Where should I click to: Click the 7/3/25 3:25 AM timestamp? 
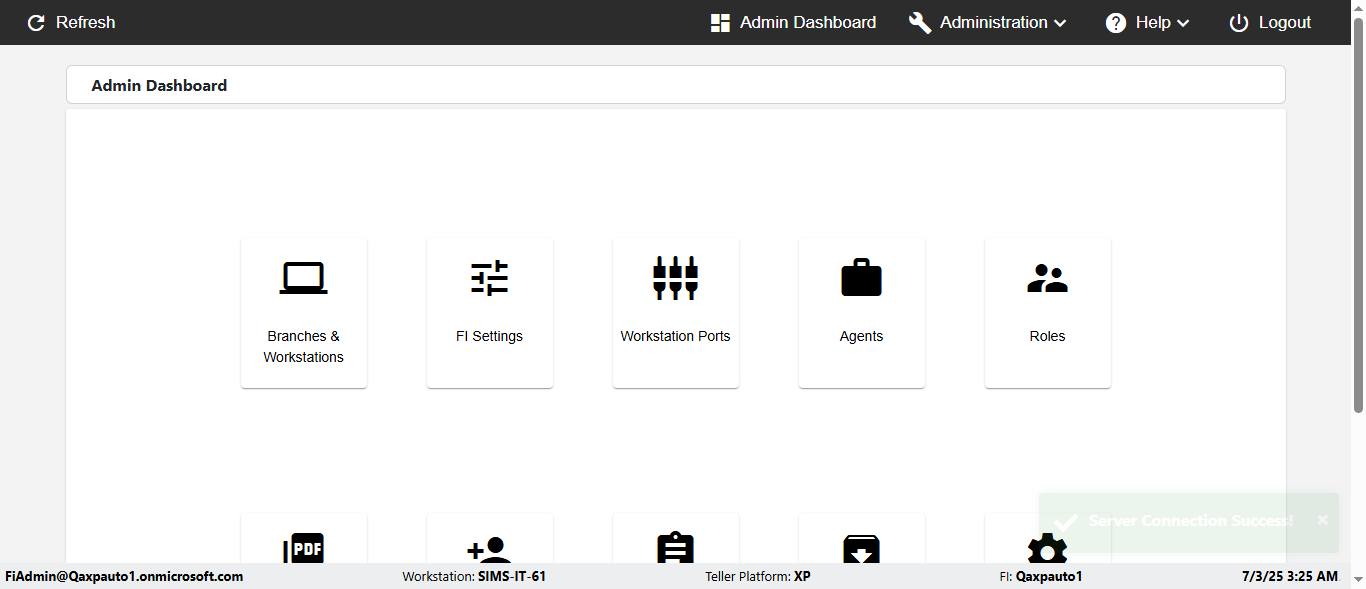coord(1289,576)
